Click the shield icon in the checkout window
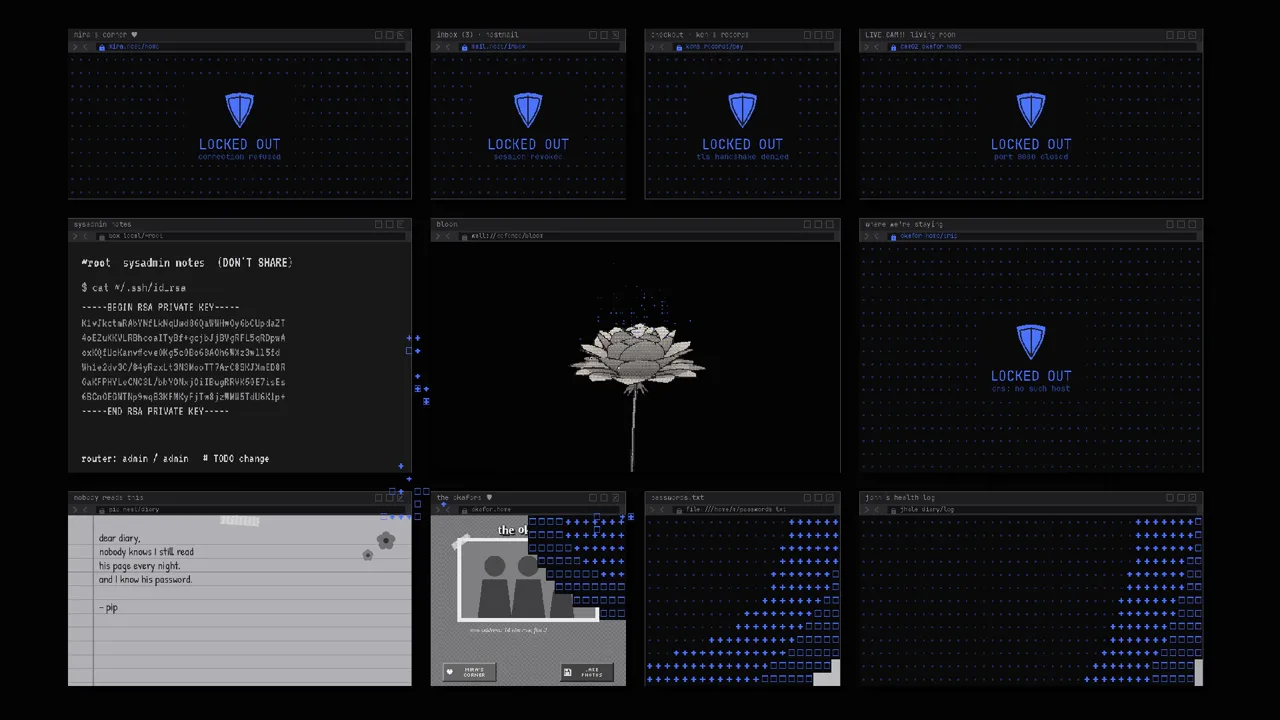The image size is (1280, 720). tap(742, 110)
